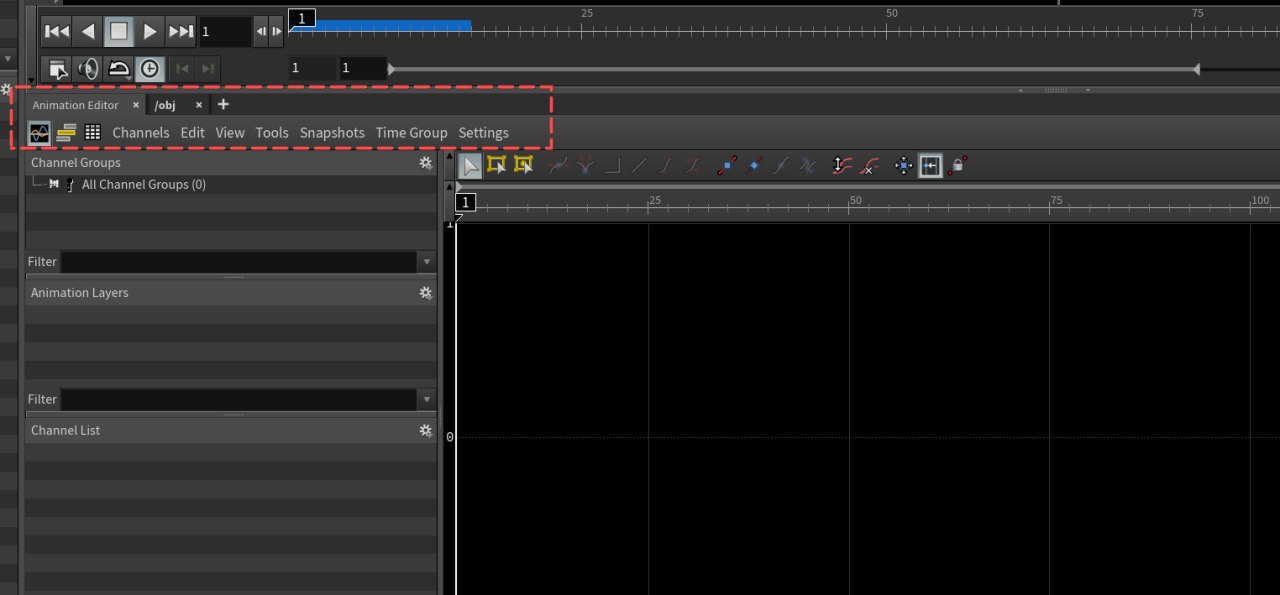Open the Tools menu
The image size is (1280, 595).
pyautogui.click(x=272, y=133)
